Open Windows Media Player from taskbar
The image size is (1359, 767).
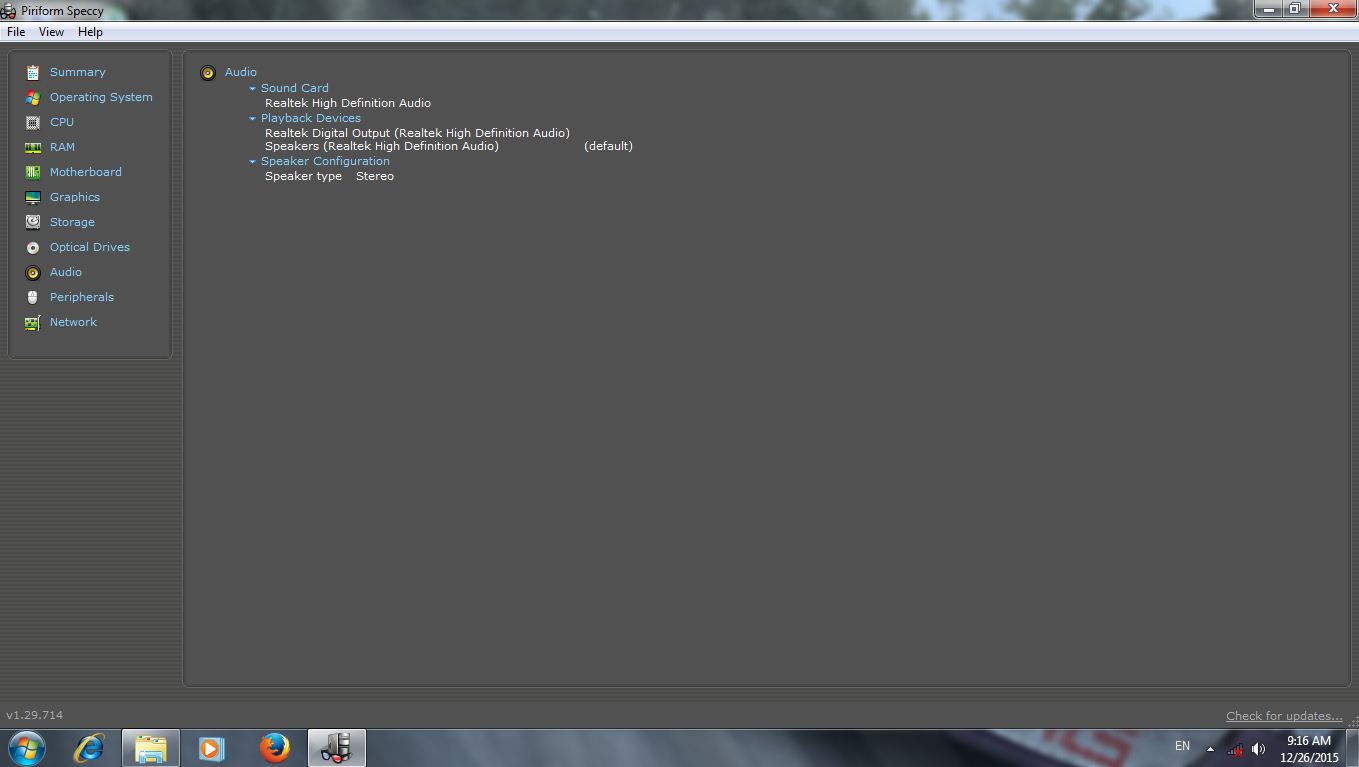point(211,748)
